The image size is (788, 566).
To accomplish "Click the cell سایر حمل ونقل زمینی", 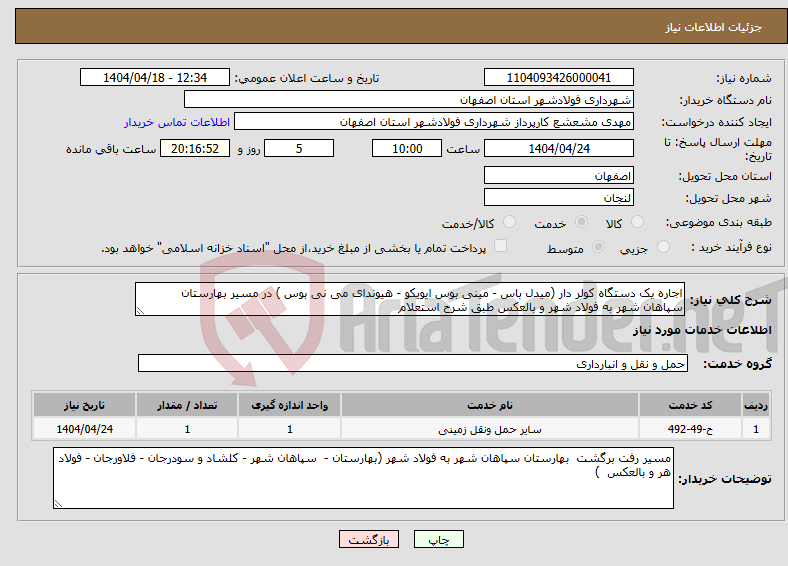I will 490,429.
